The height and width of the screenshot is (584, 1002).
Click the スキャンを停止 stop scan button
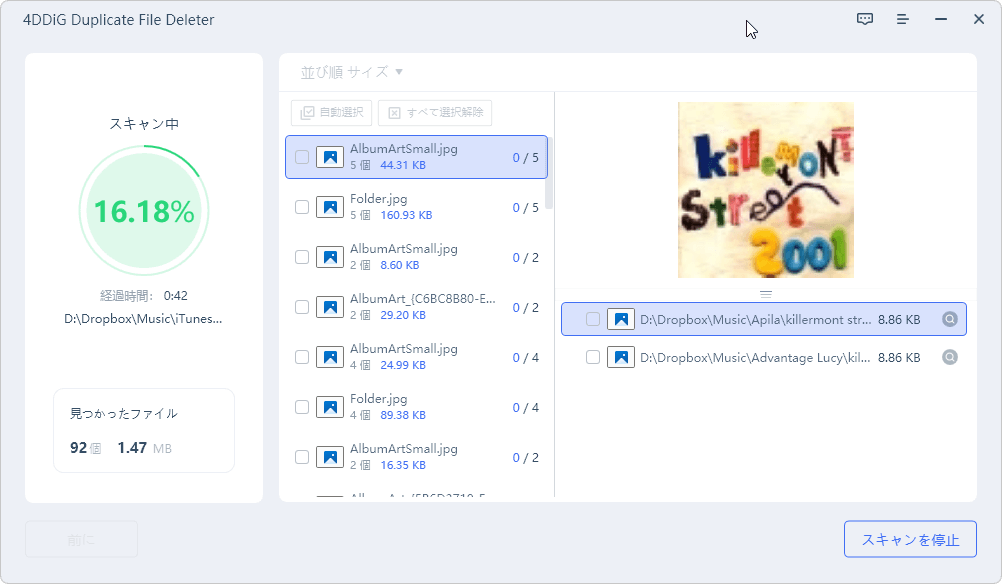tap(910, 539)
